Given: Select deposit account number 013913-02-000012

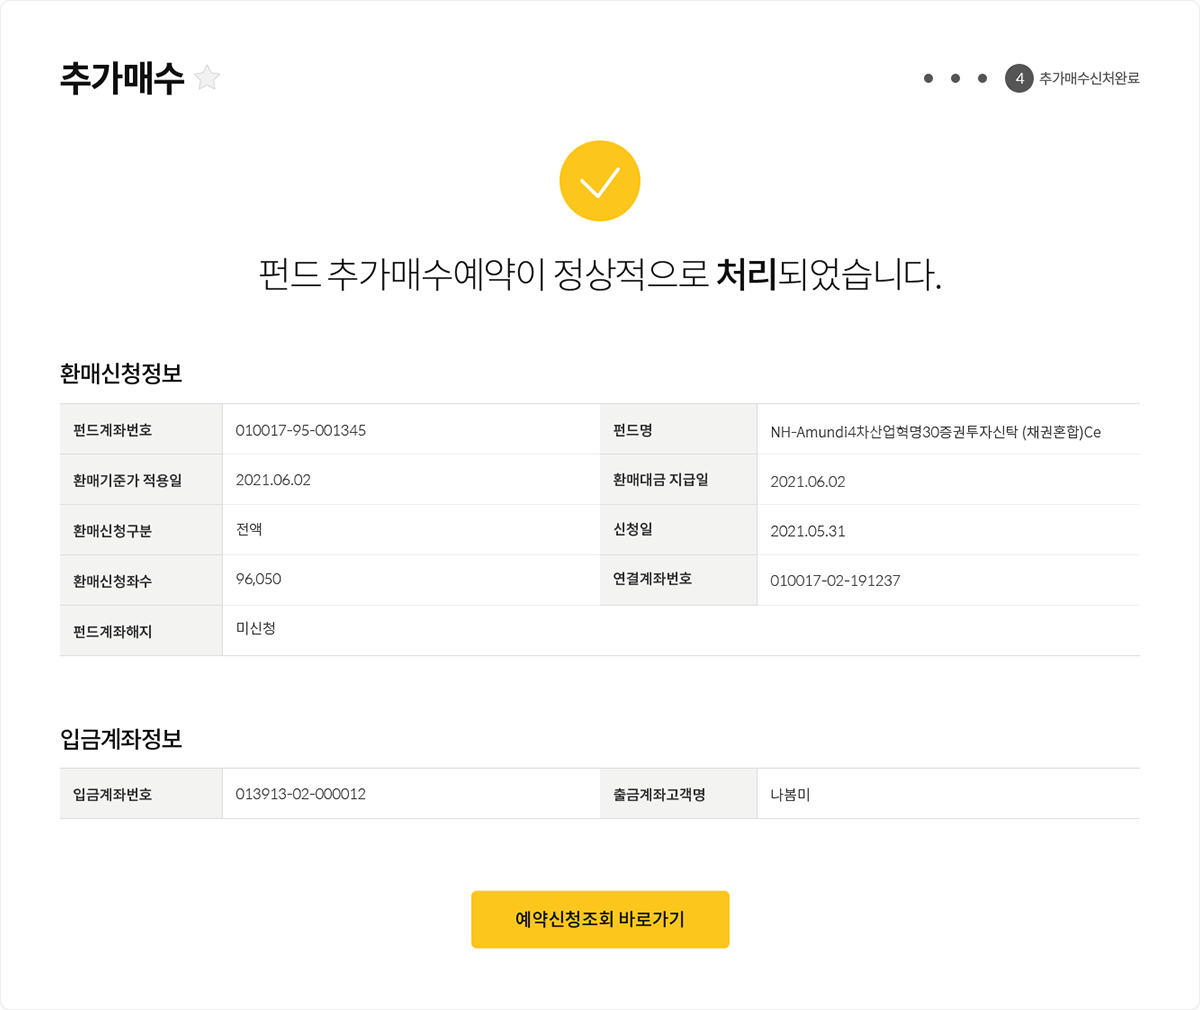Looking at the screenshot, I should tap(301, 794).
